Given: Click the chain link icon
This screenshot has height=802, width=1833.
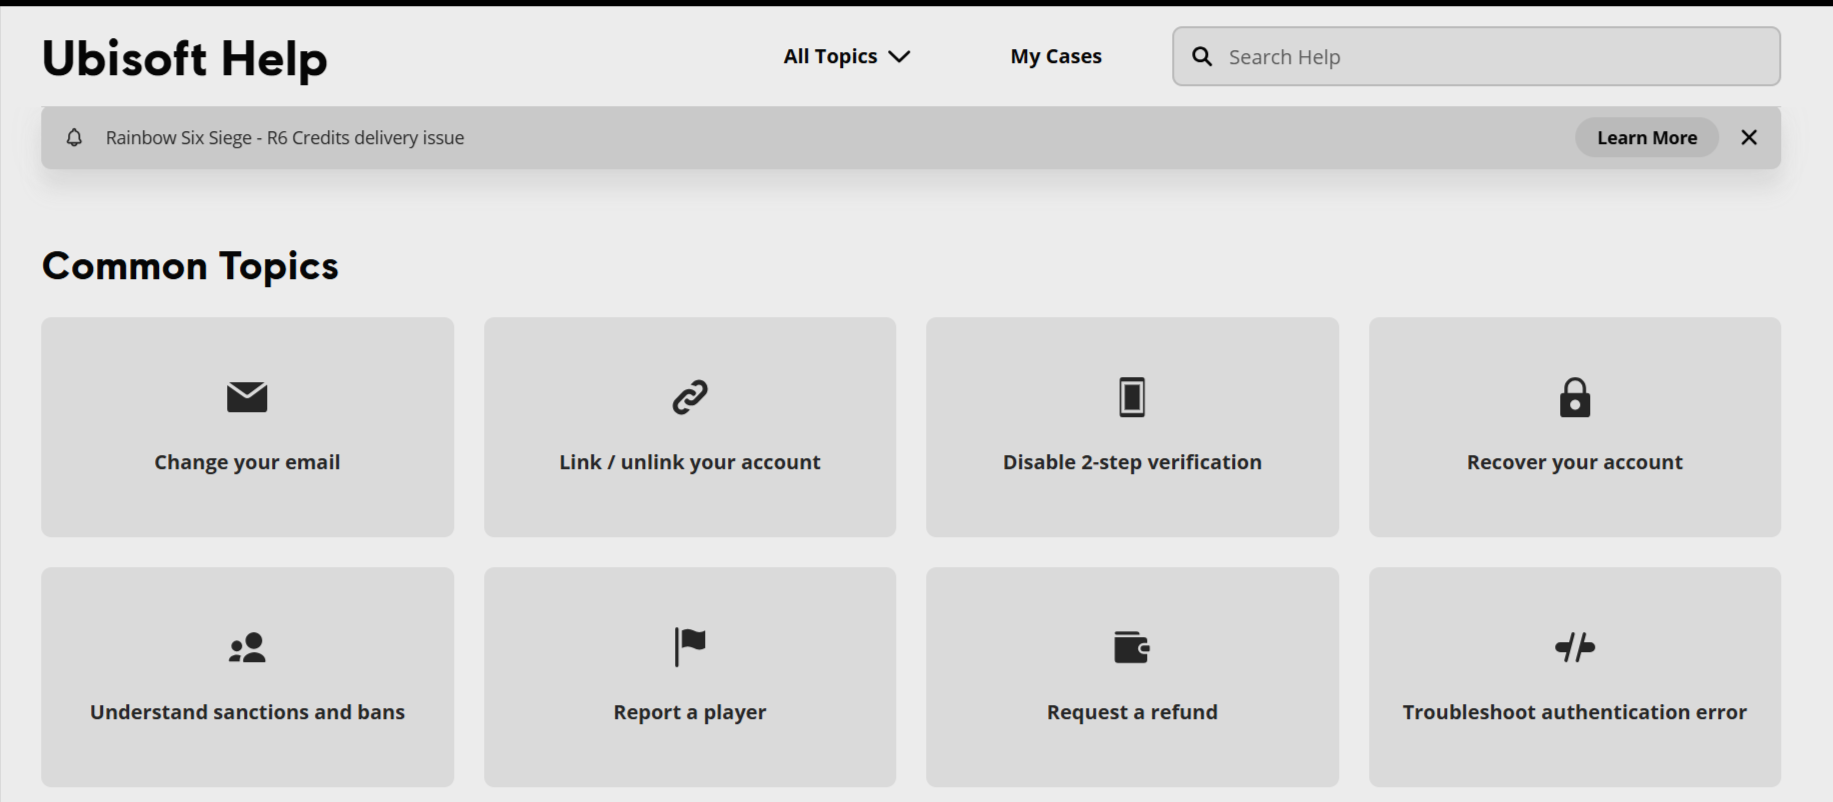Looking at the screenshot, I should [690, 397].
